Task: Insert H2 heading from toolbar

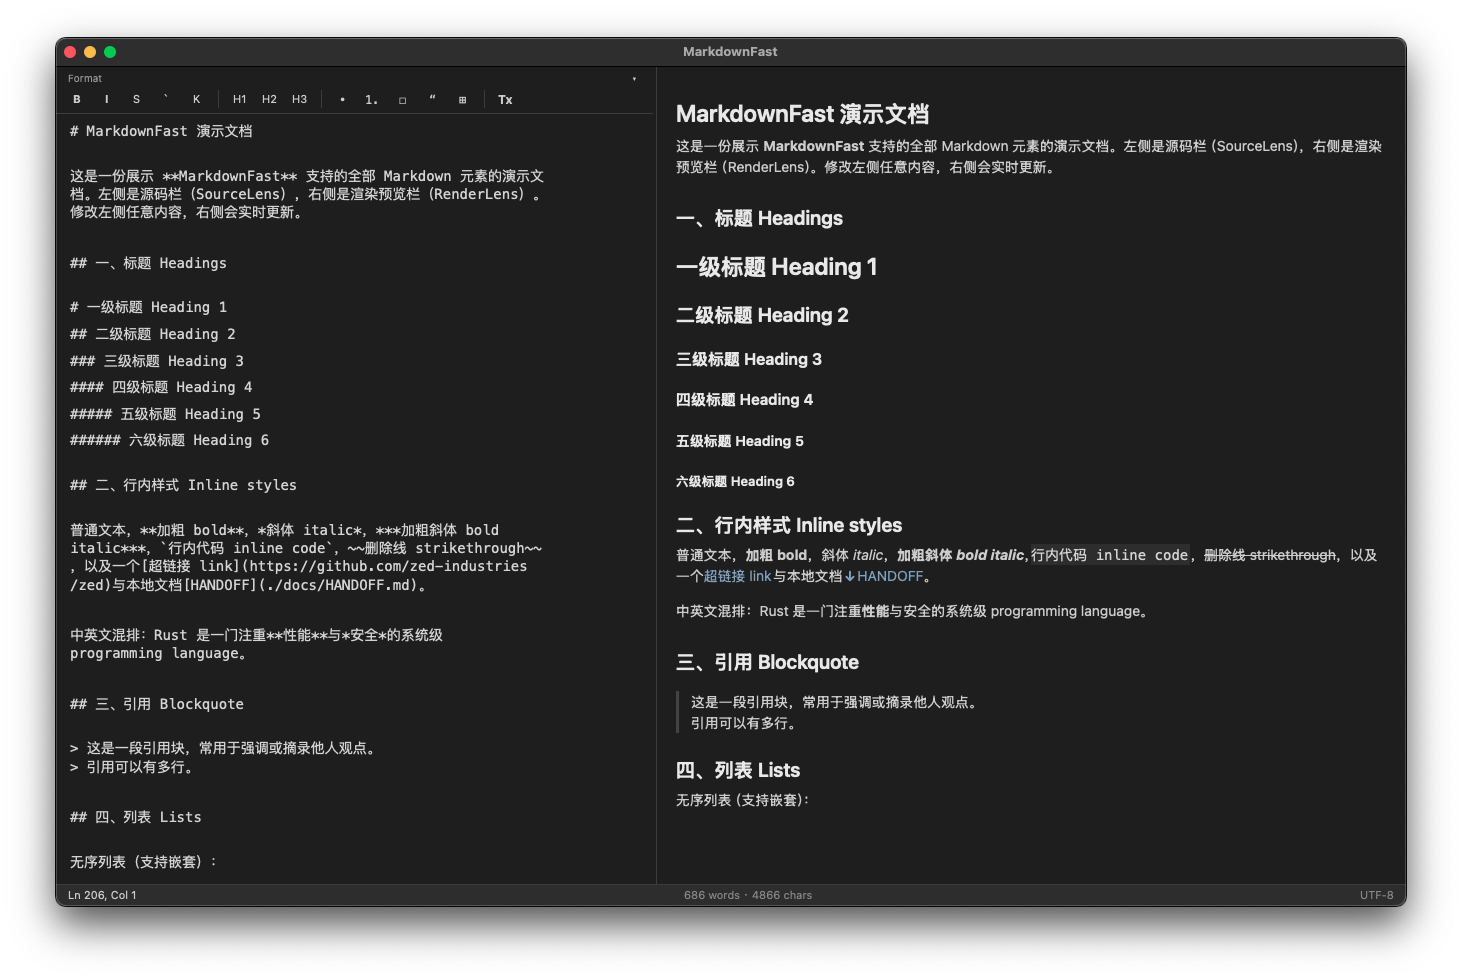Action: pos(270,99)
